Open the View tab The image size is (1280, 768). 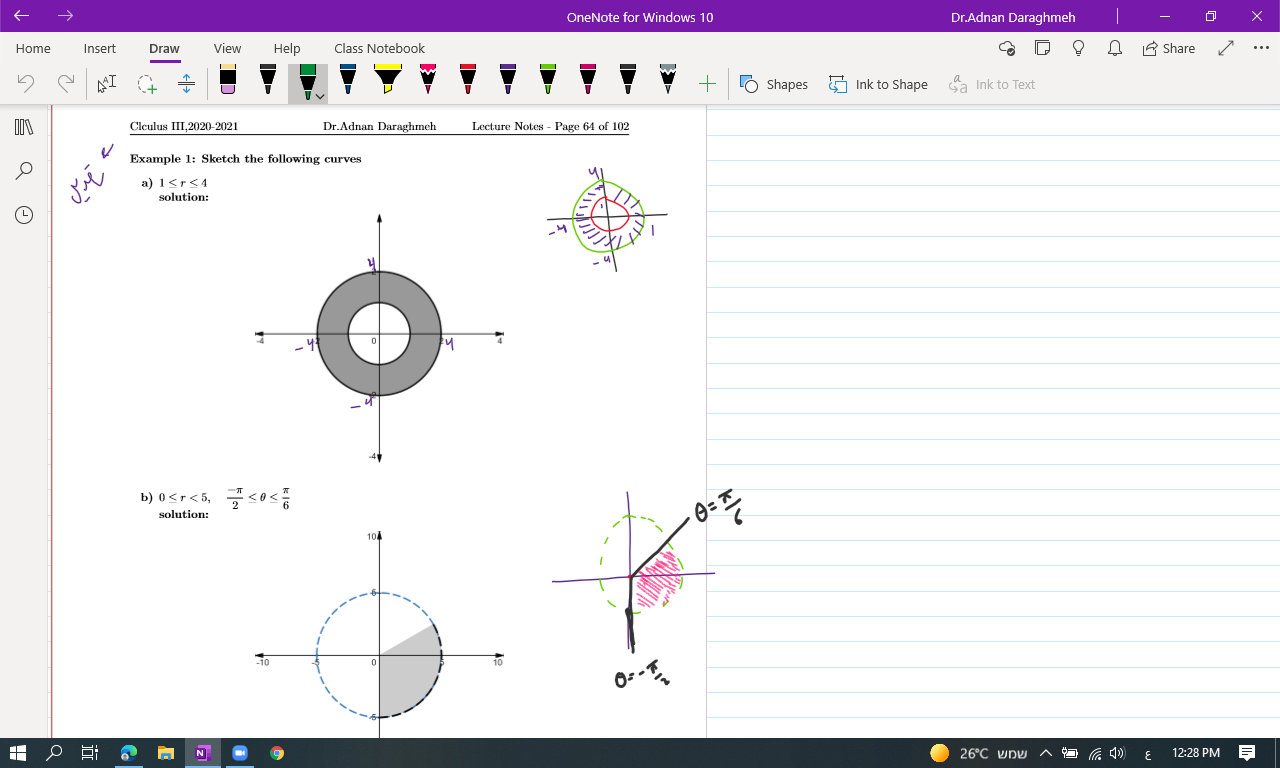click(x=227, y=48)
